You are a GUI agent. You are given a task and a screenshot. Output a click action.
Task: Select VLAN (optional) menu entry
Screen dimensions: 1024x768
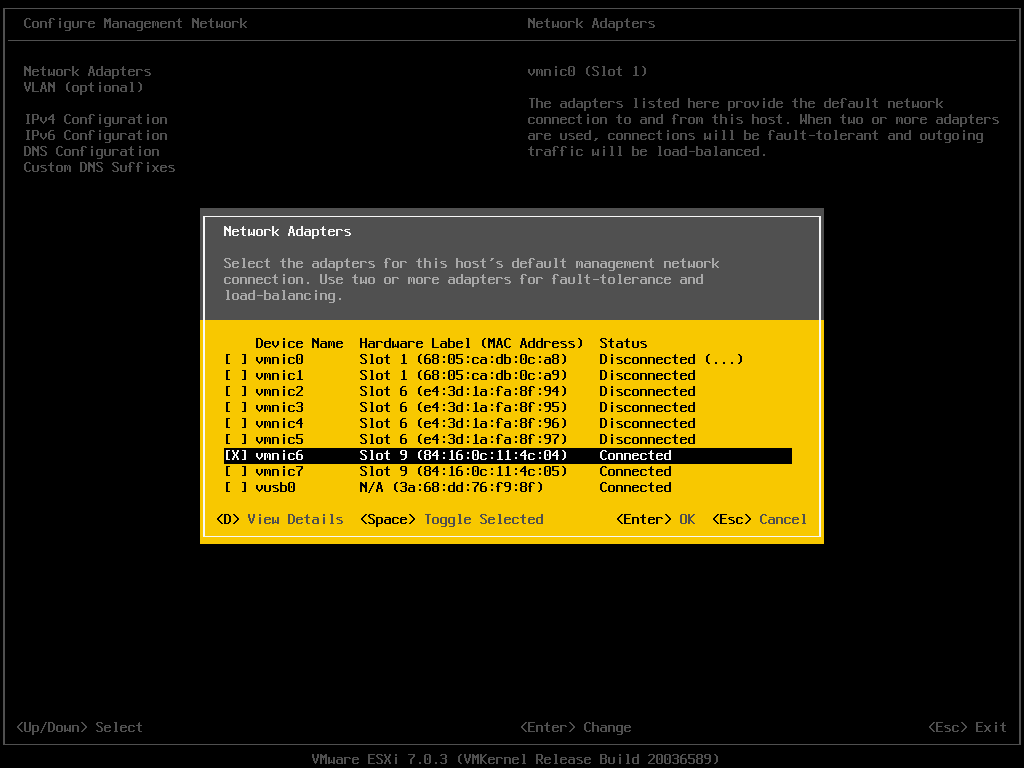coord(83,87)
